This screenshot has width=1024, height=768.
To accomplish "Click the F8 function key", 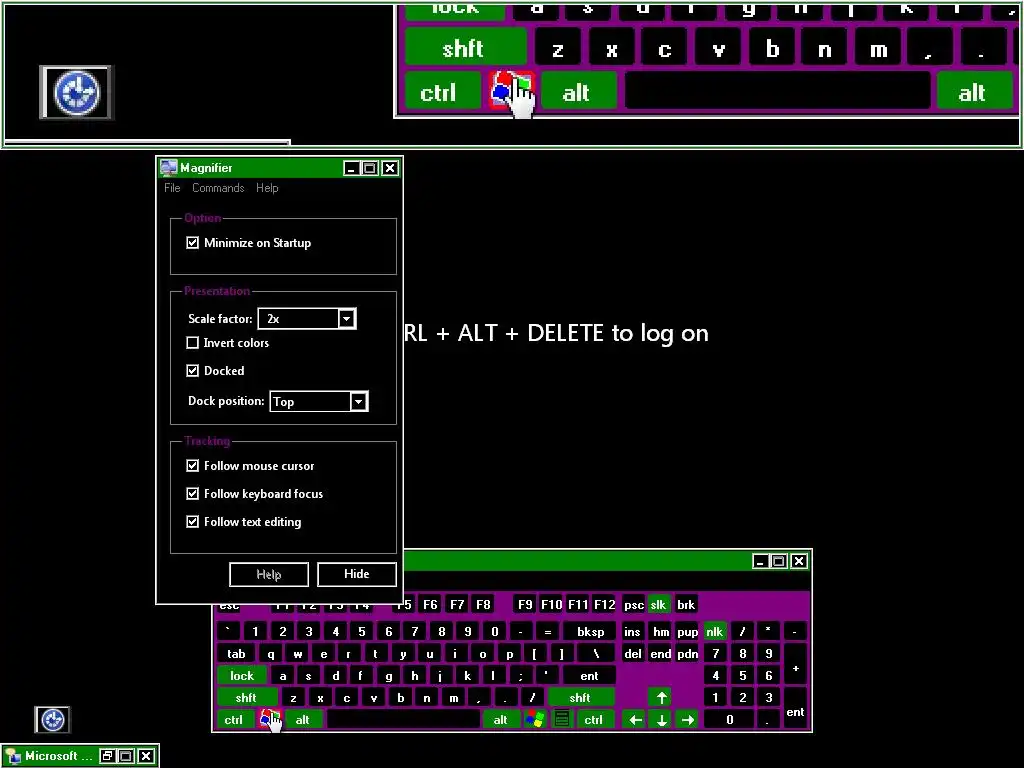I will coord(483,604).
